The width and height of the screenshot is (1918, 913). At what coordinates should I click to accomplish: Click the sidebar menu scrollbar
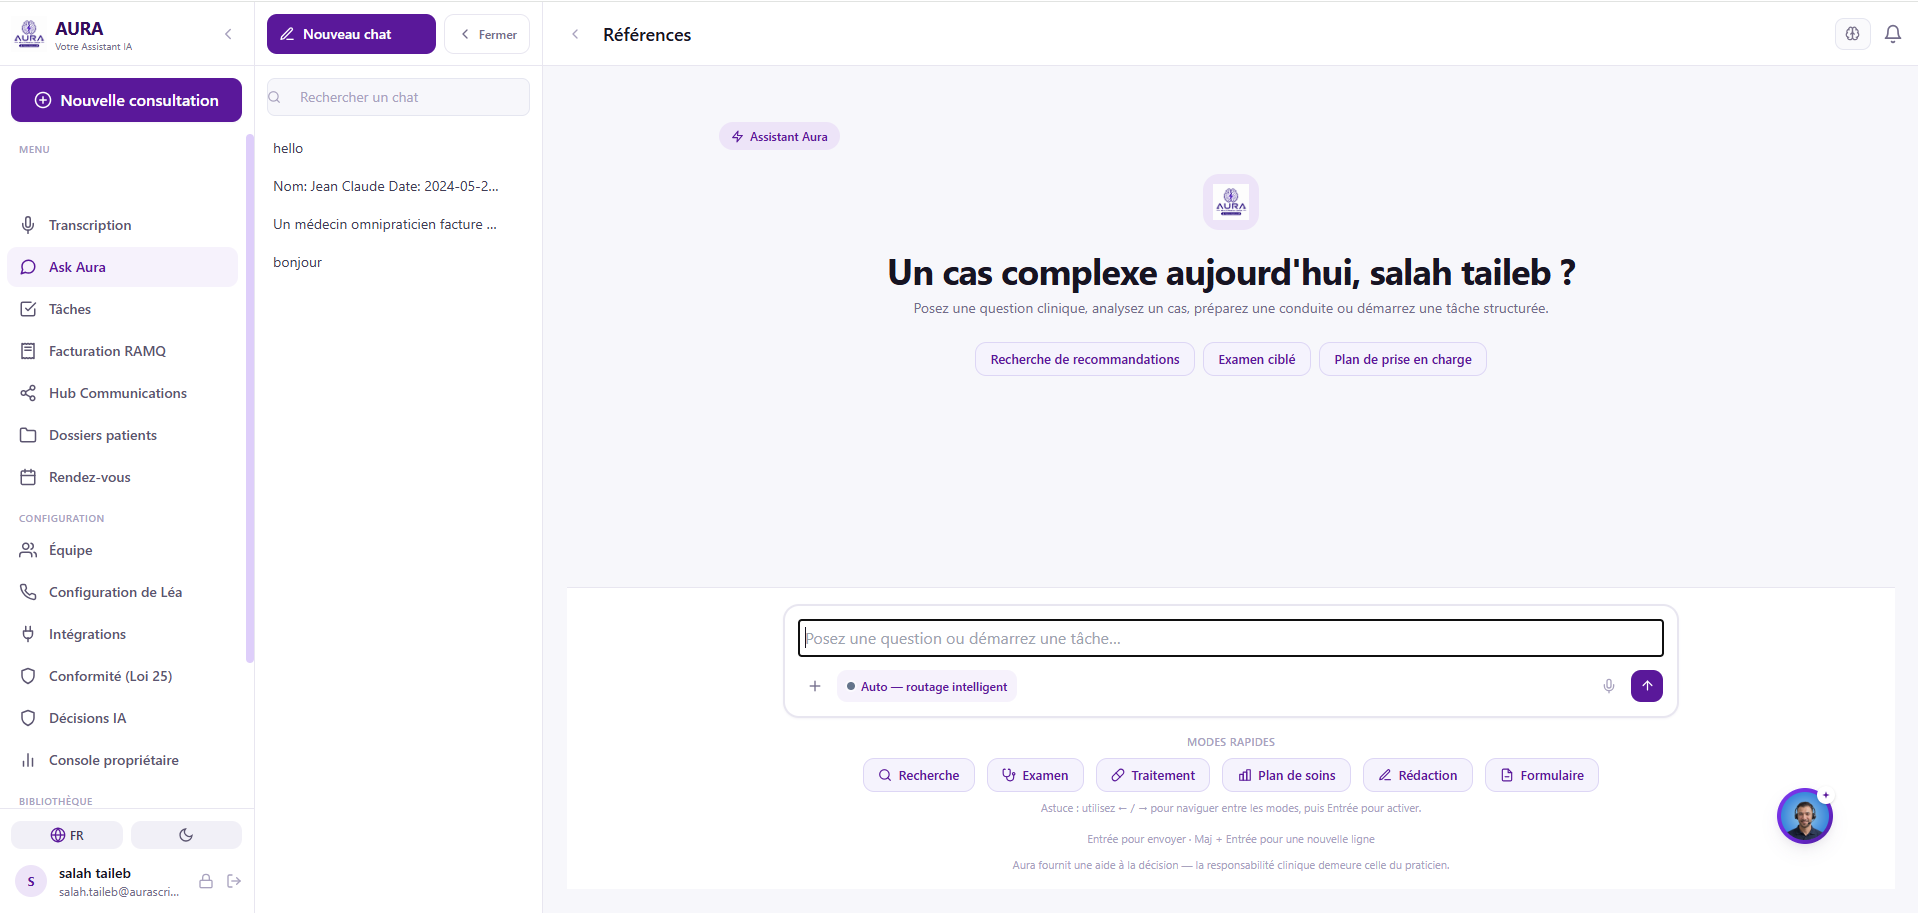tap(250, 398)
